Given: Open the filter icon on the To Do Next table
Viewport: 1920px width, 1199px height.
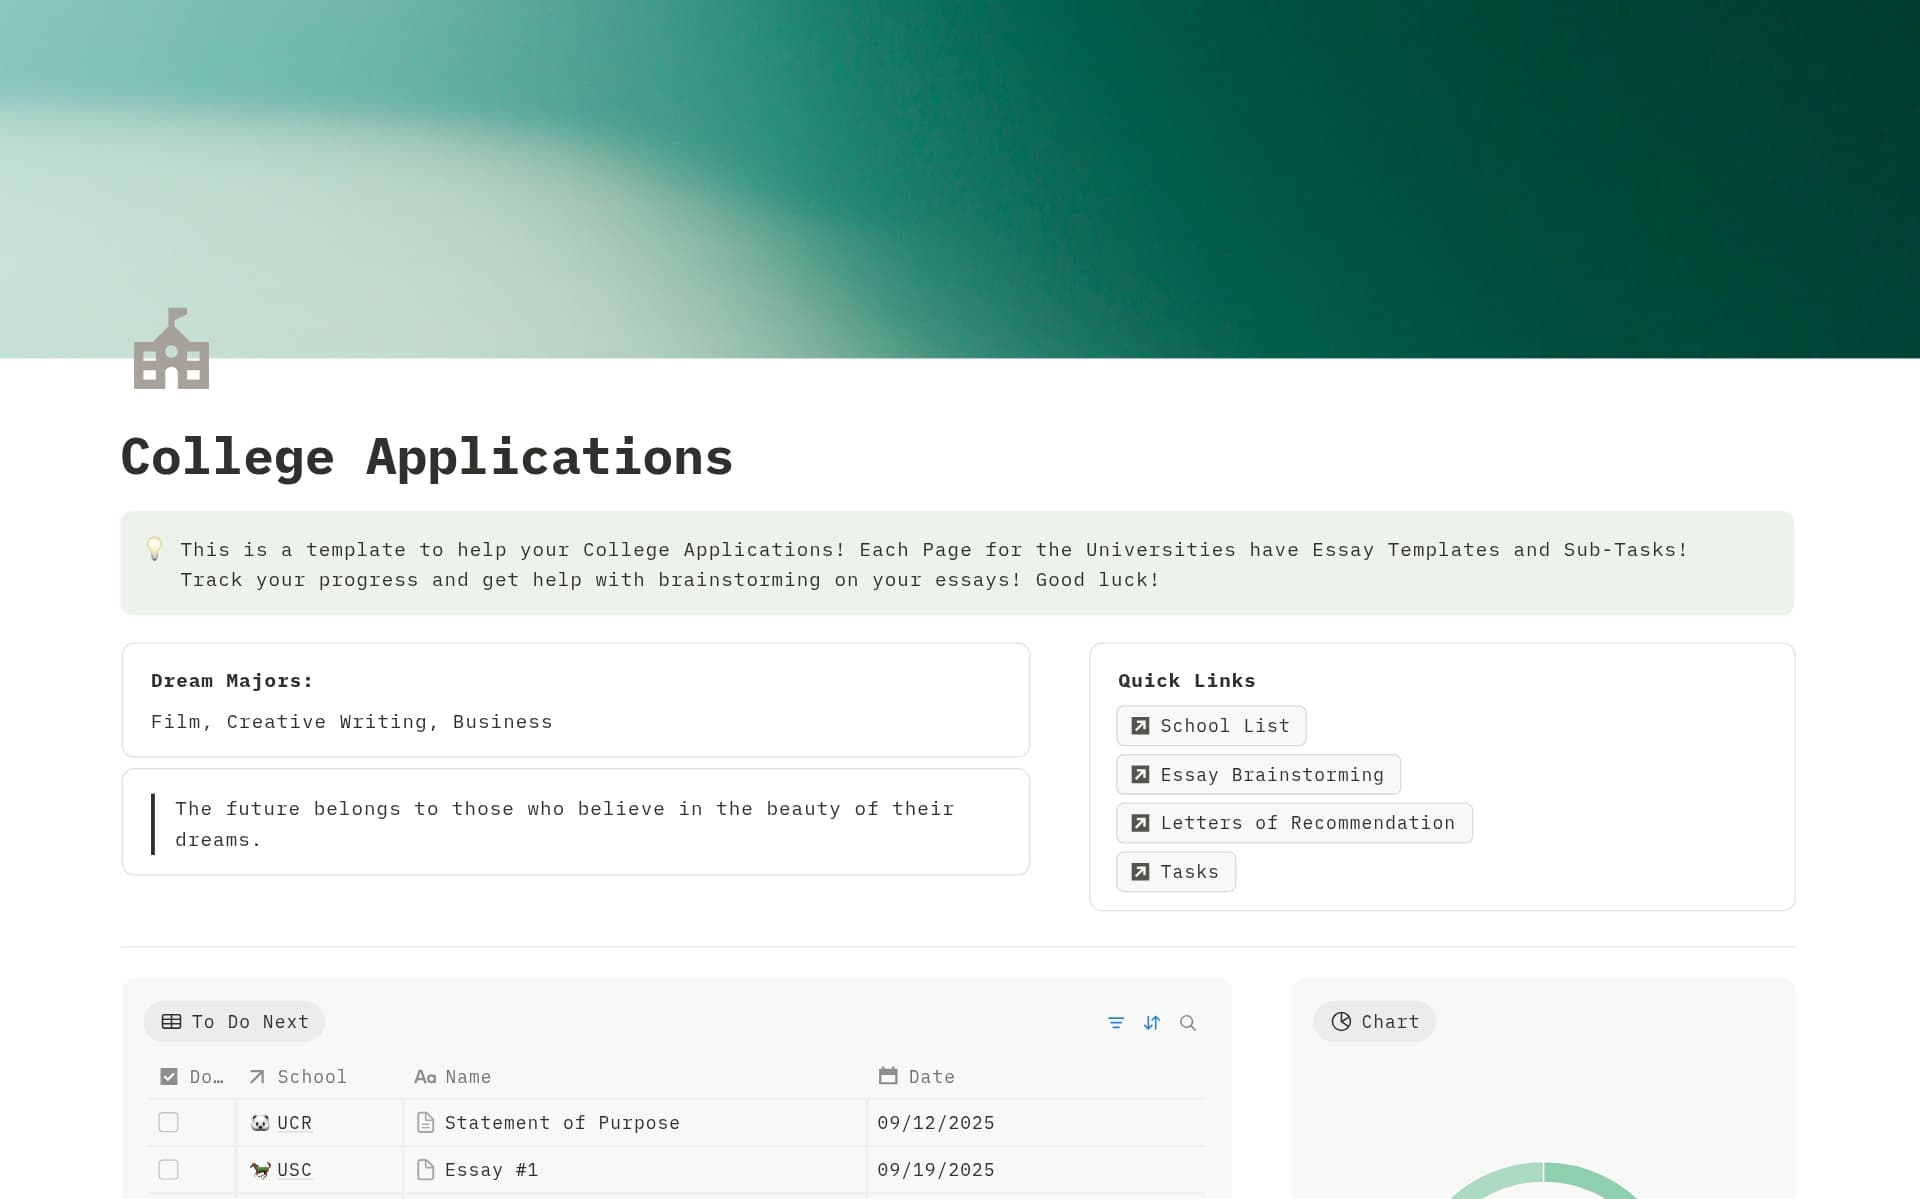Looking at the screenshot, I should 1117,1022.
